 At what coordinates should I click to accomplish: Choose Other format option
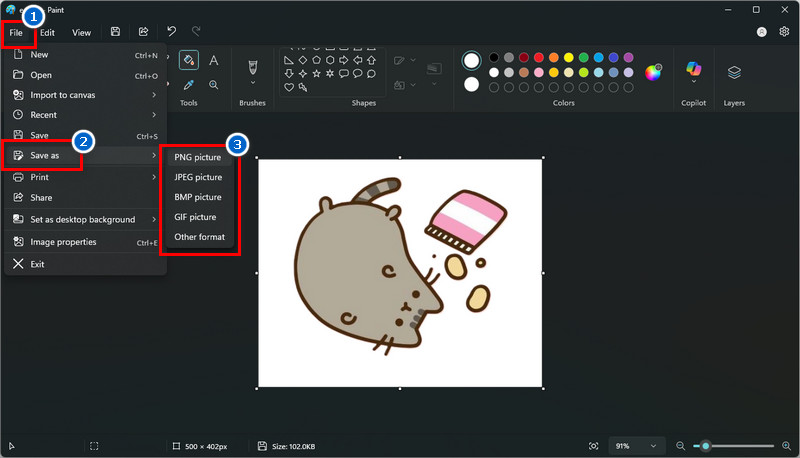click(199, 237)
